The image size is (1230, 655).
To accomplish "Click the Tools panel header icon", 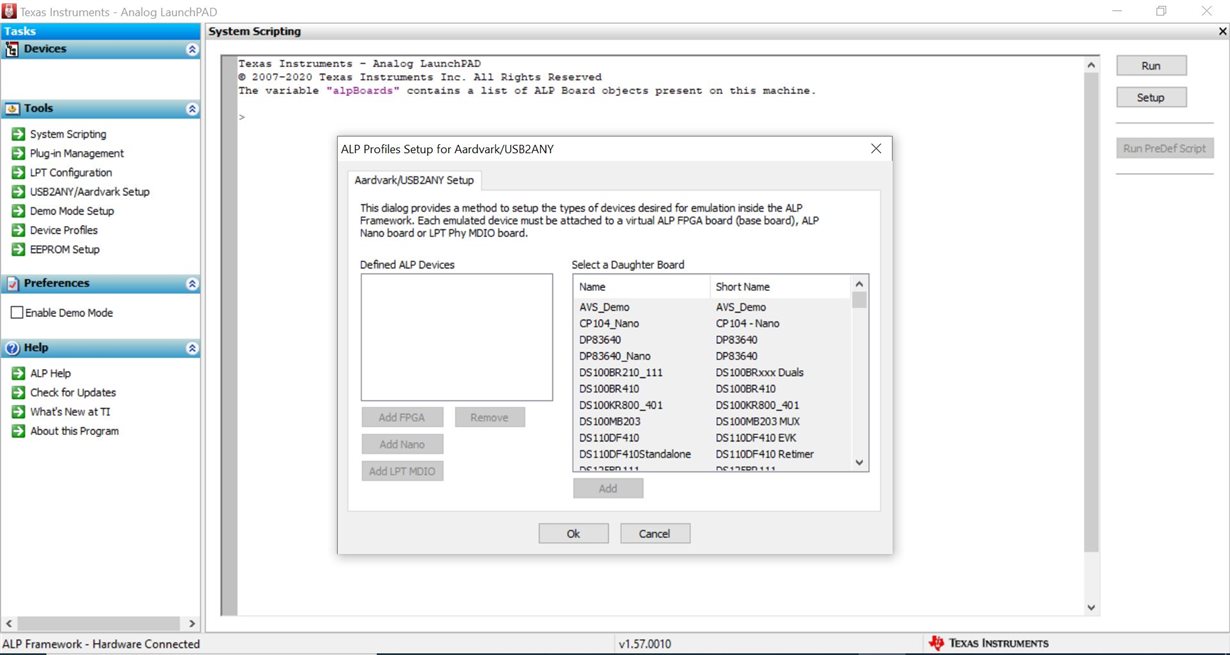I will tap(12, 108).
